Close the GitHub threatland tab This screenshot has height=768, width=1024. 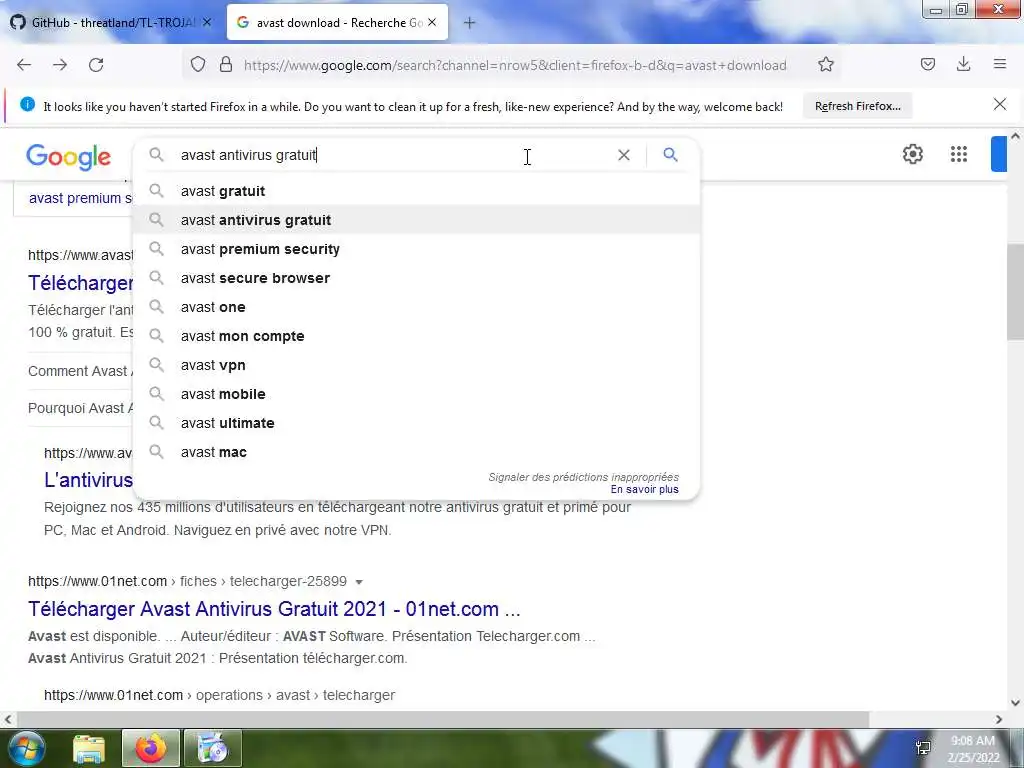point(207,22)
